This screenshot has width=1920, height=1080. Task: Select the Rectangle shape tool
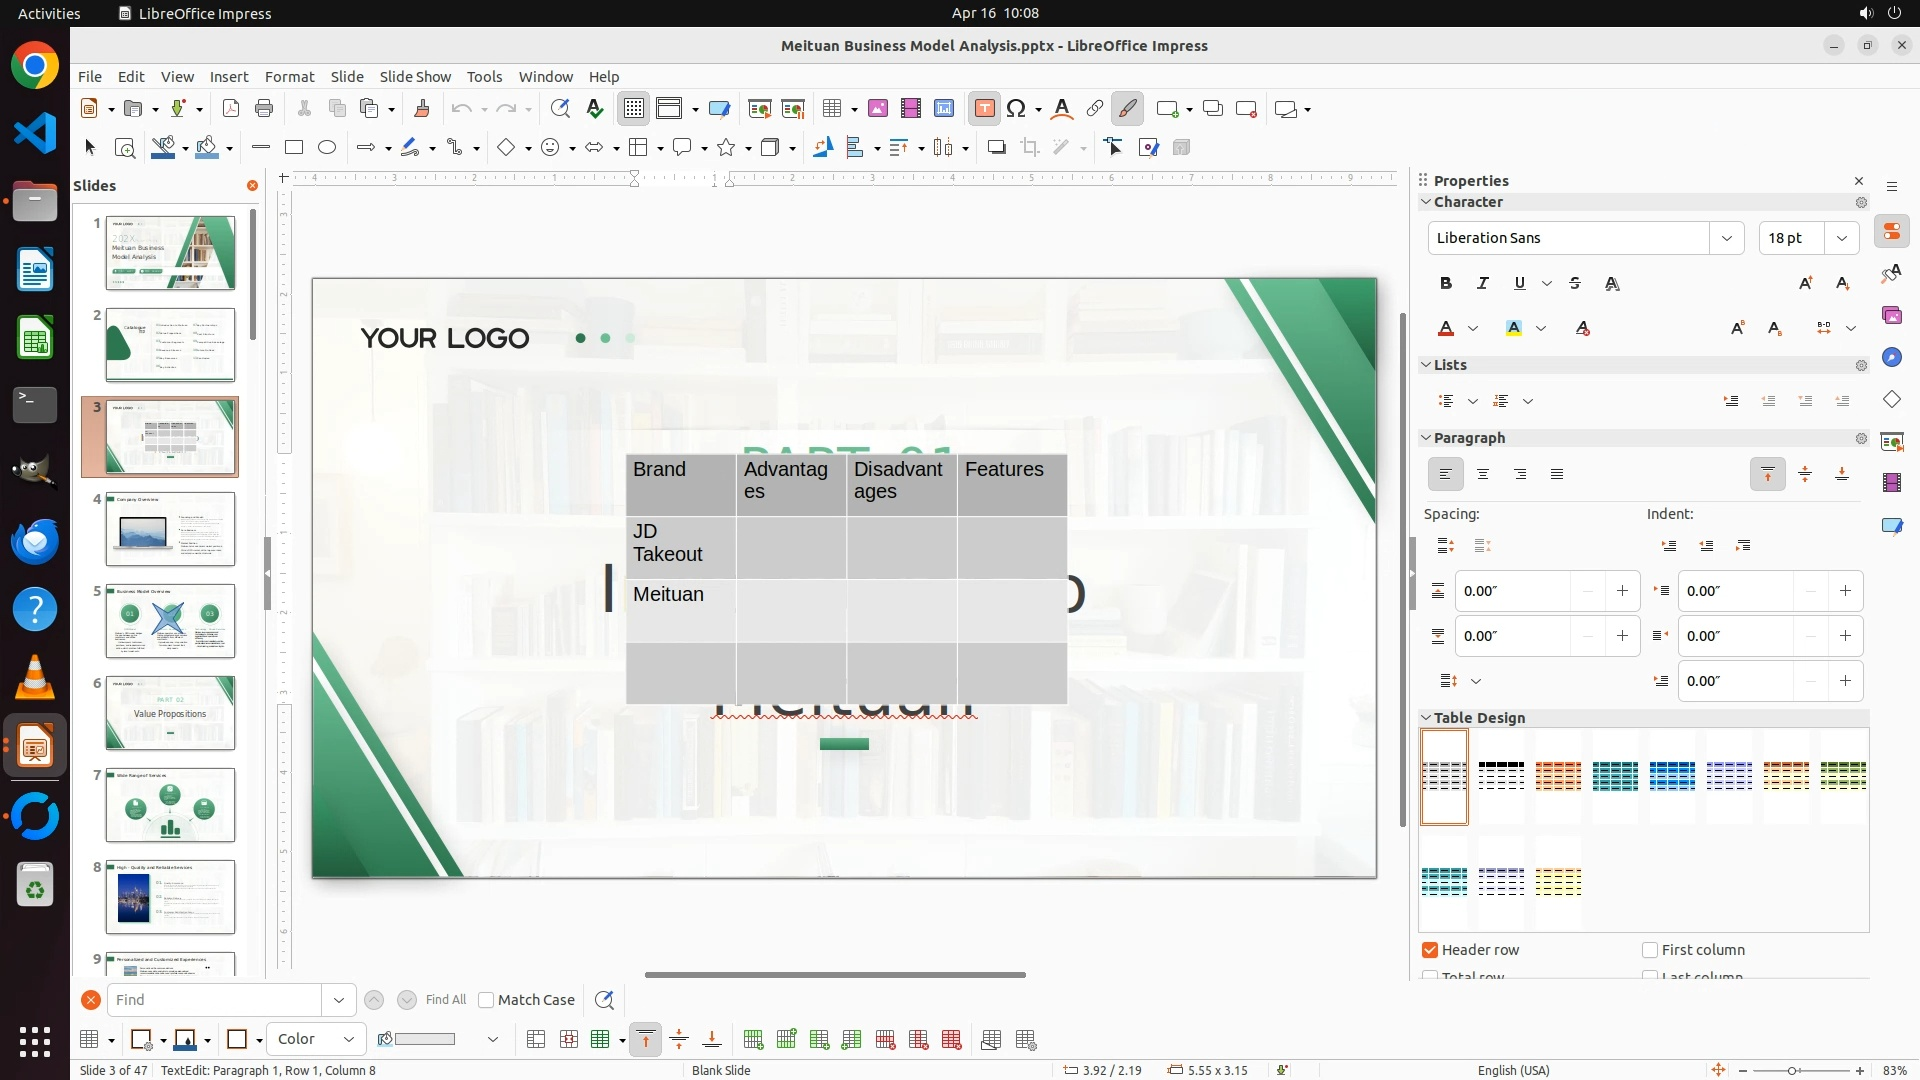click(294, 148)
